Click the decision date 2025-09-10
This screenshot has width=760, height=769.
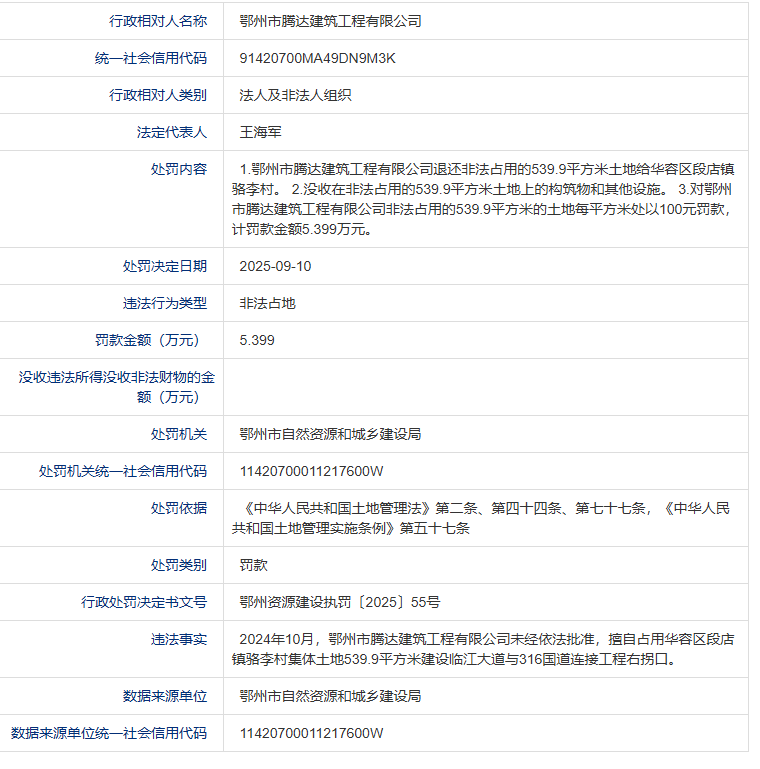pyautogui.click(x=275, y=266)
